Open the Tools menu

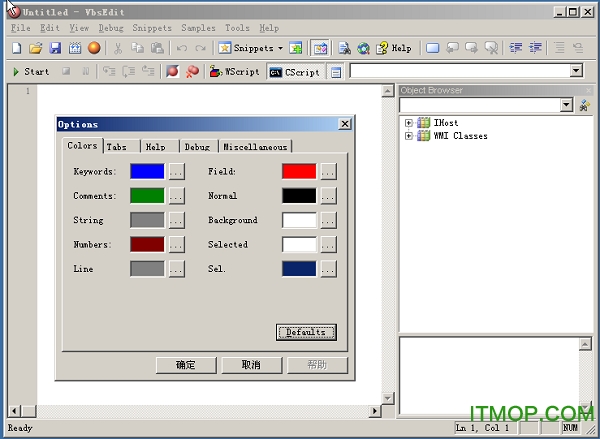237,28
